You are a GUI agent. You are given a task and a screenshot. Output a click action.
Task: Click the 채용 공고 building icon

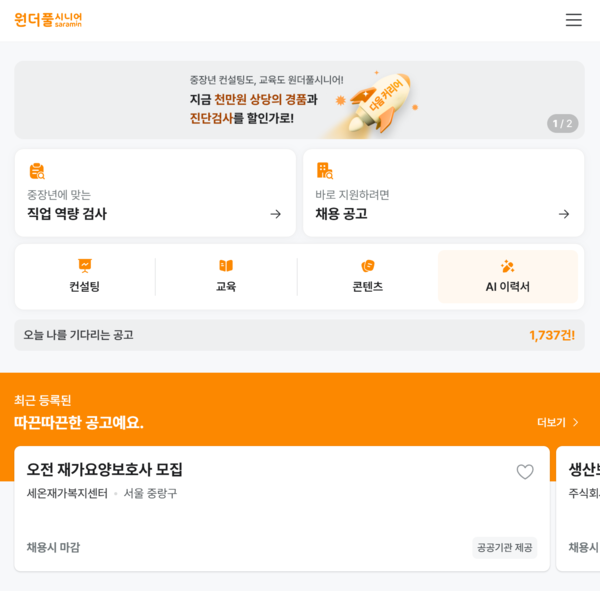point(325,171)
